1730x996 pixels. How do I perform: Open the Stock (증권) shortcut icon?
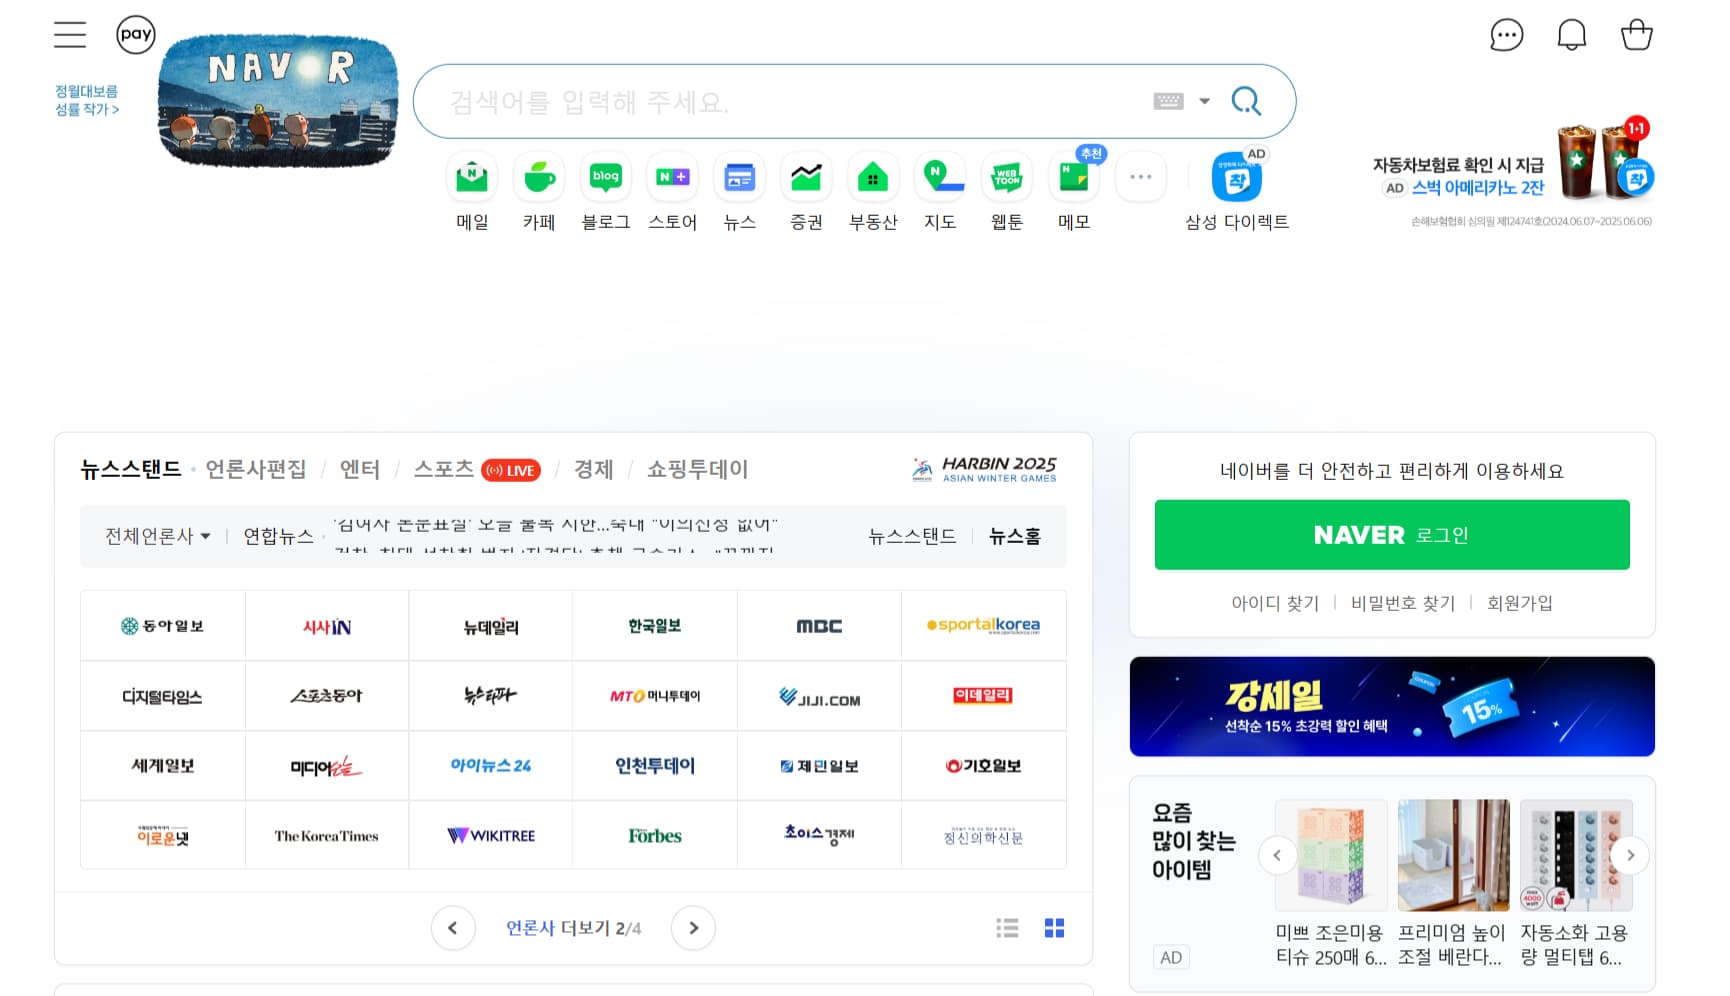coord(806,178)
